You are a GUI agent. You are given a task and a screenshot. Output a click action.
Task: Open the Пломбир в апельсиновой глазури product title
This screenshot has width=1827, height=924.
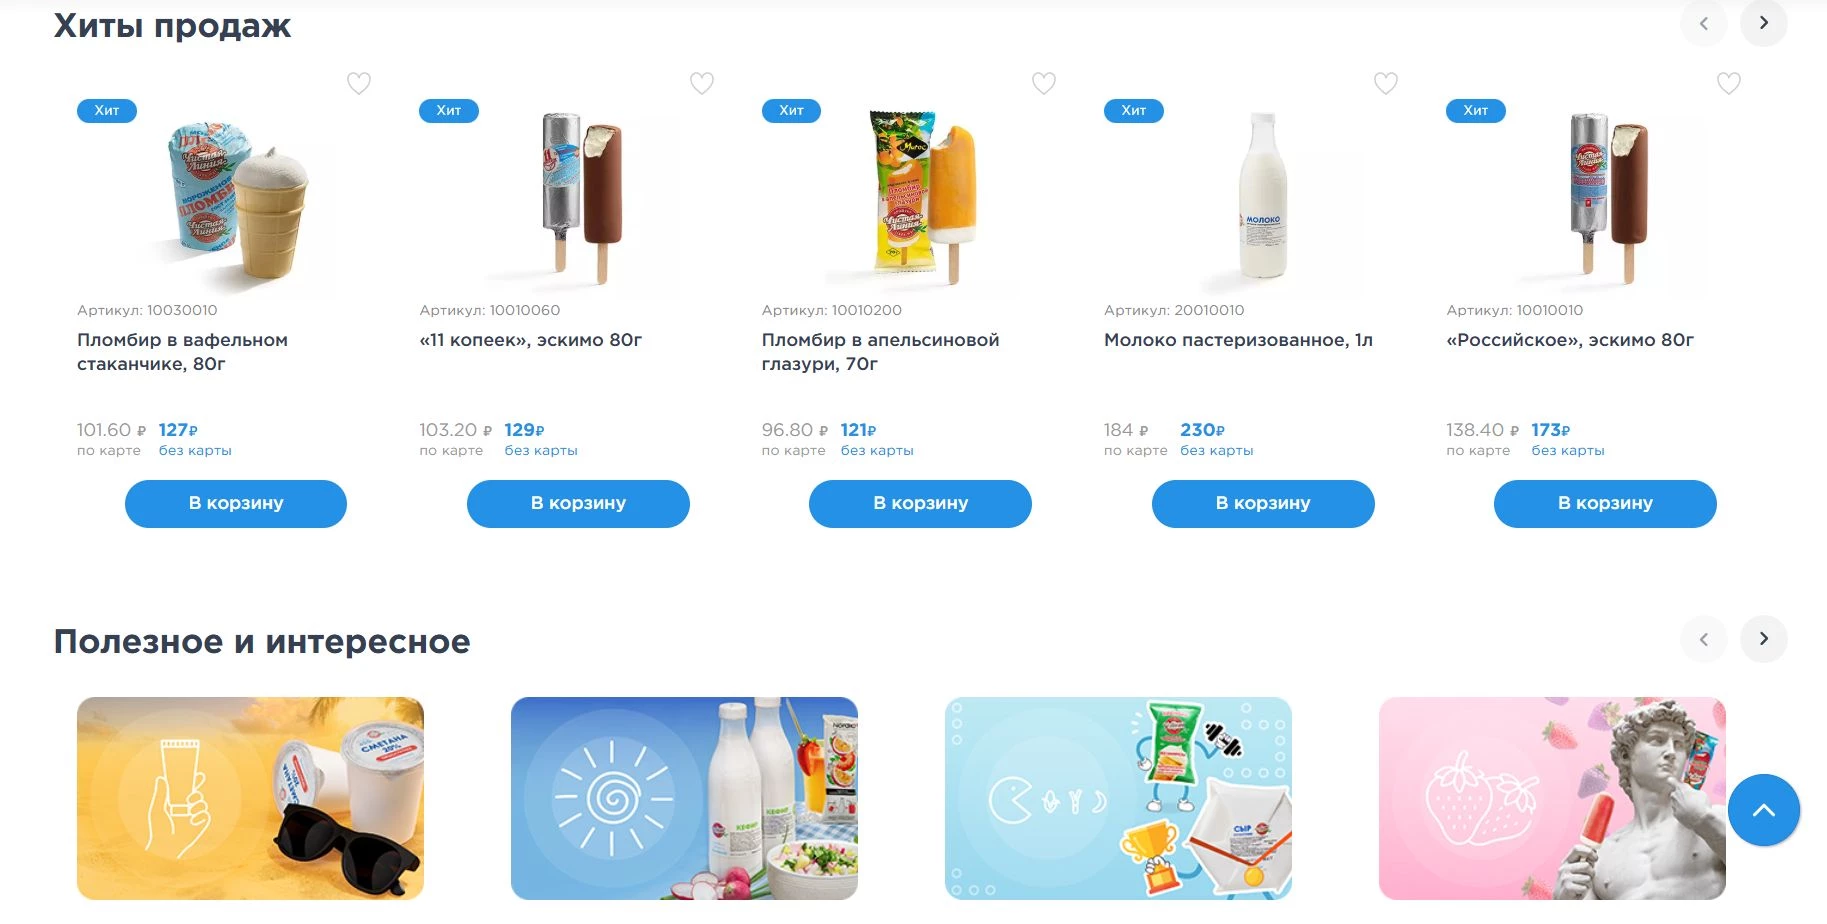(x=880, y=352)
